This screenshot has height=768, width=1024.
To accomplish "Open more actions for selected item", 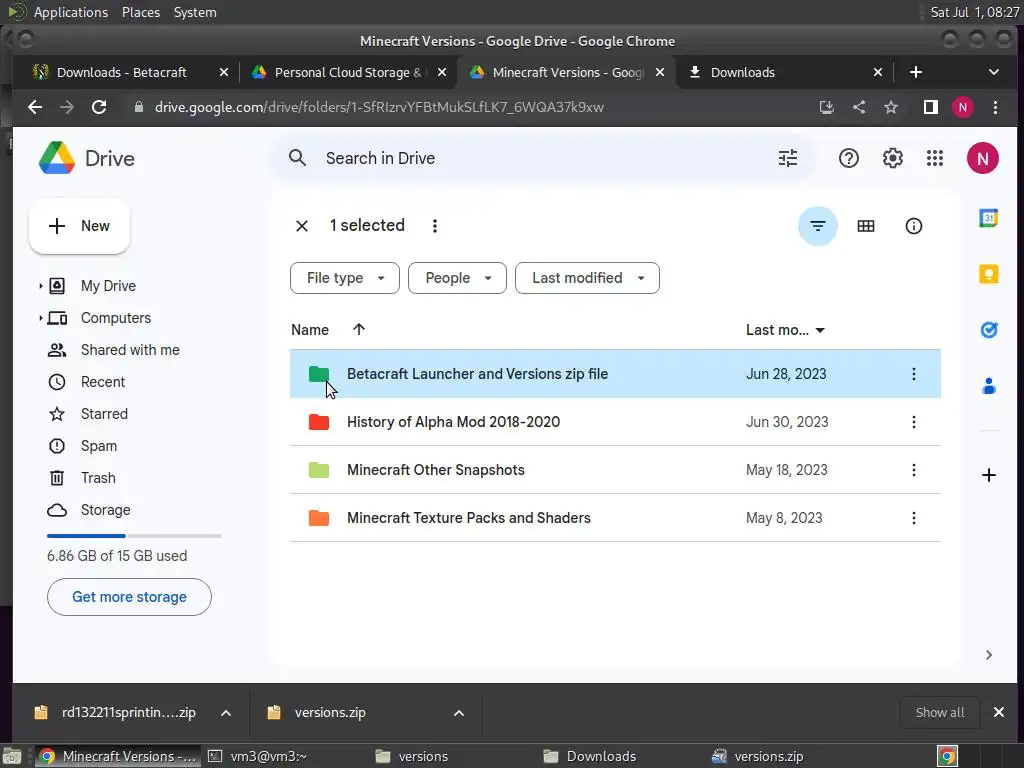I will pyautogui.click(x=434, y=226).
